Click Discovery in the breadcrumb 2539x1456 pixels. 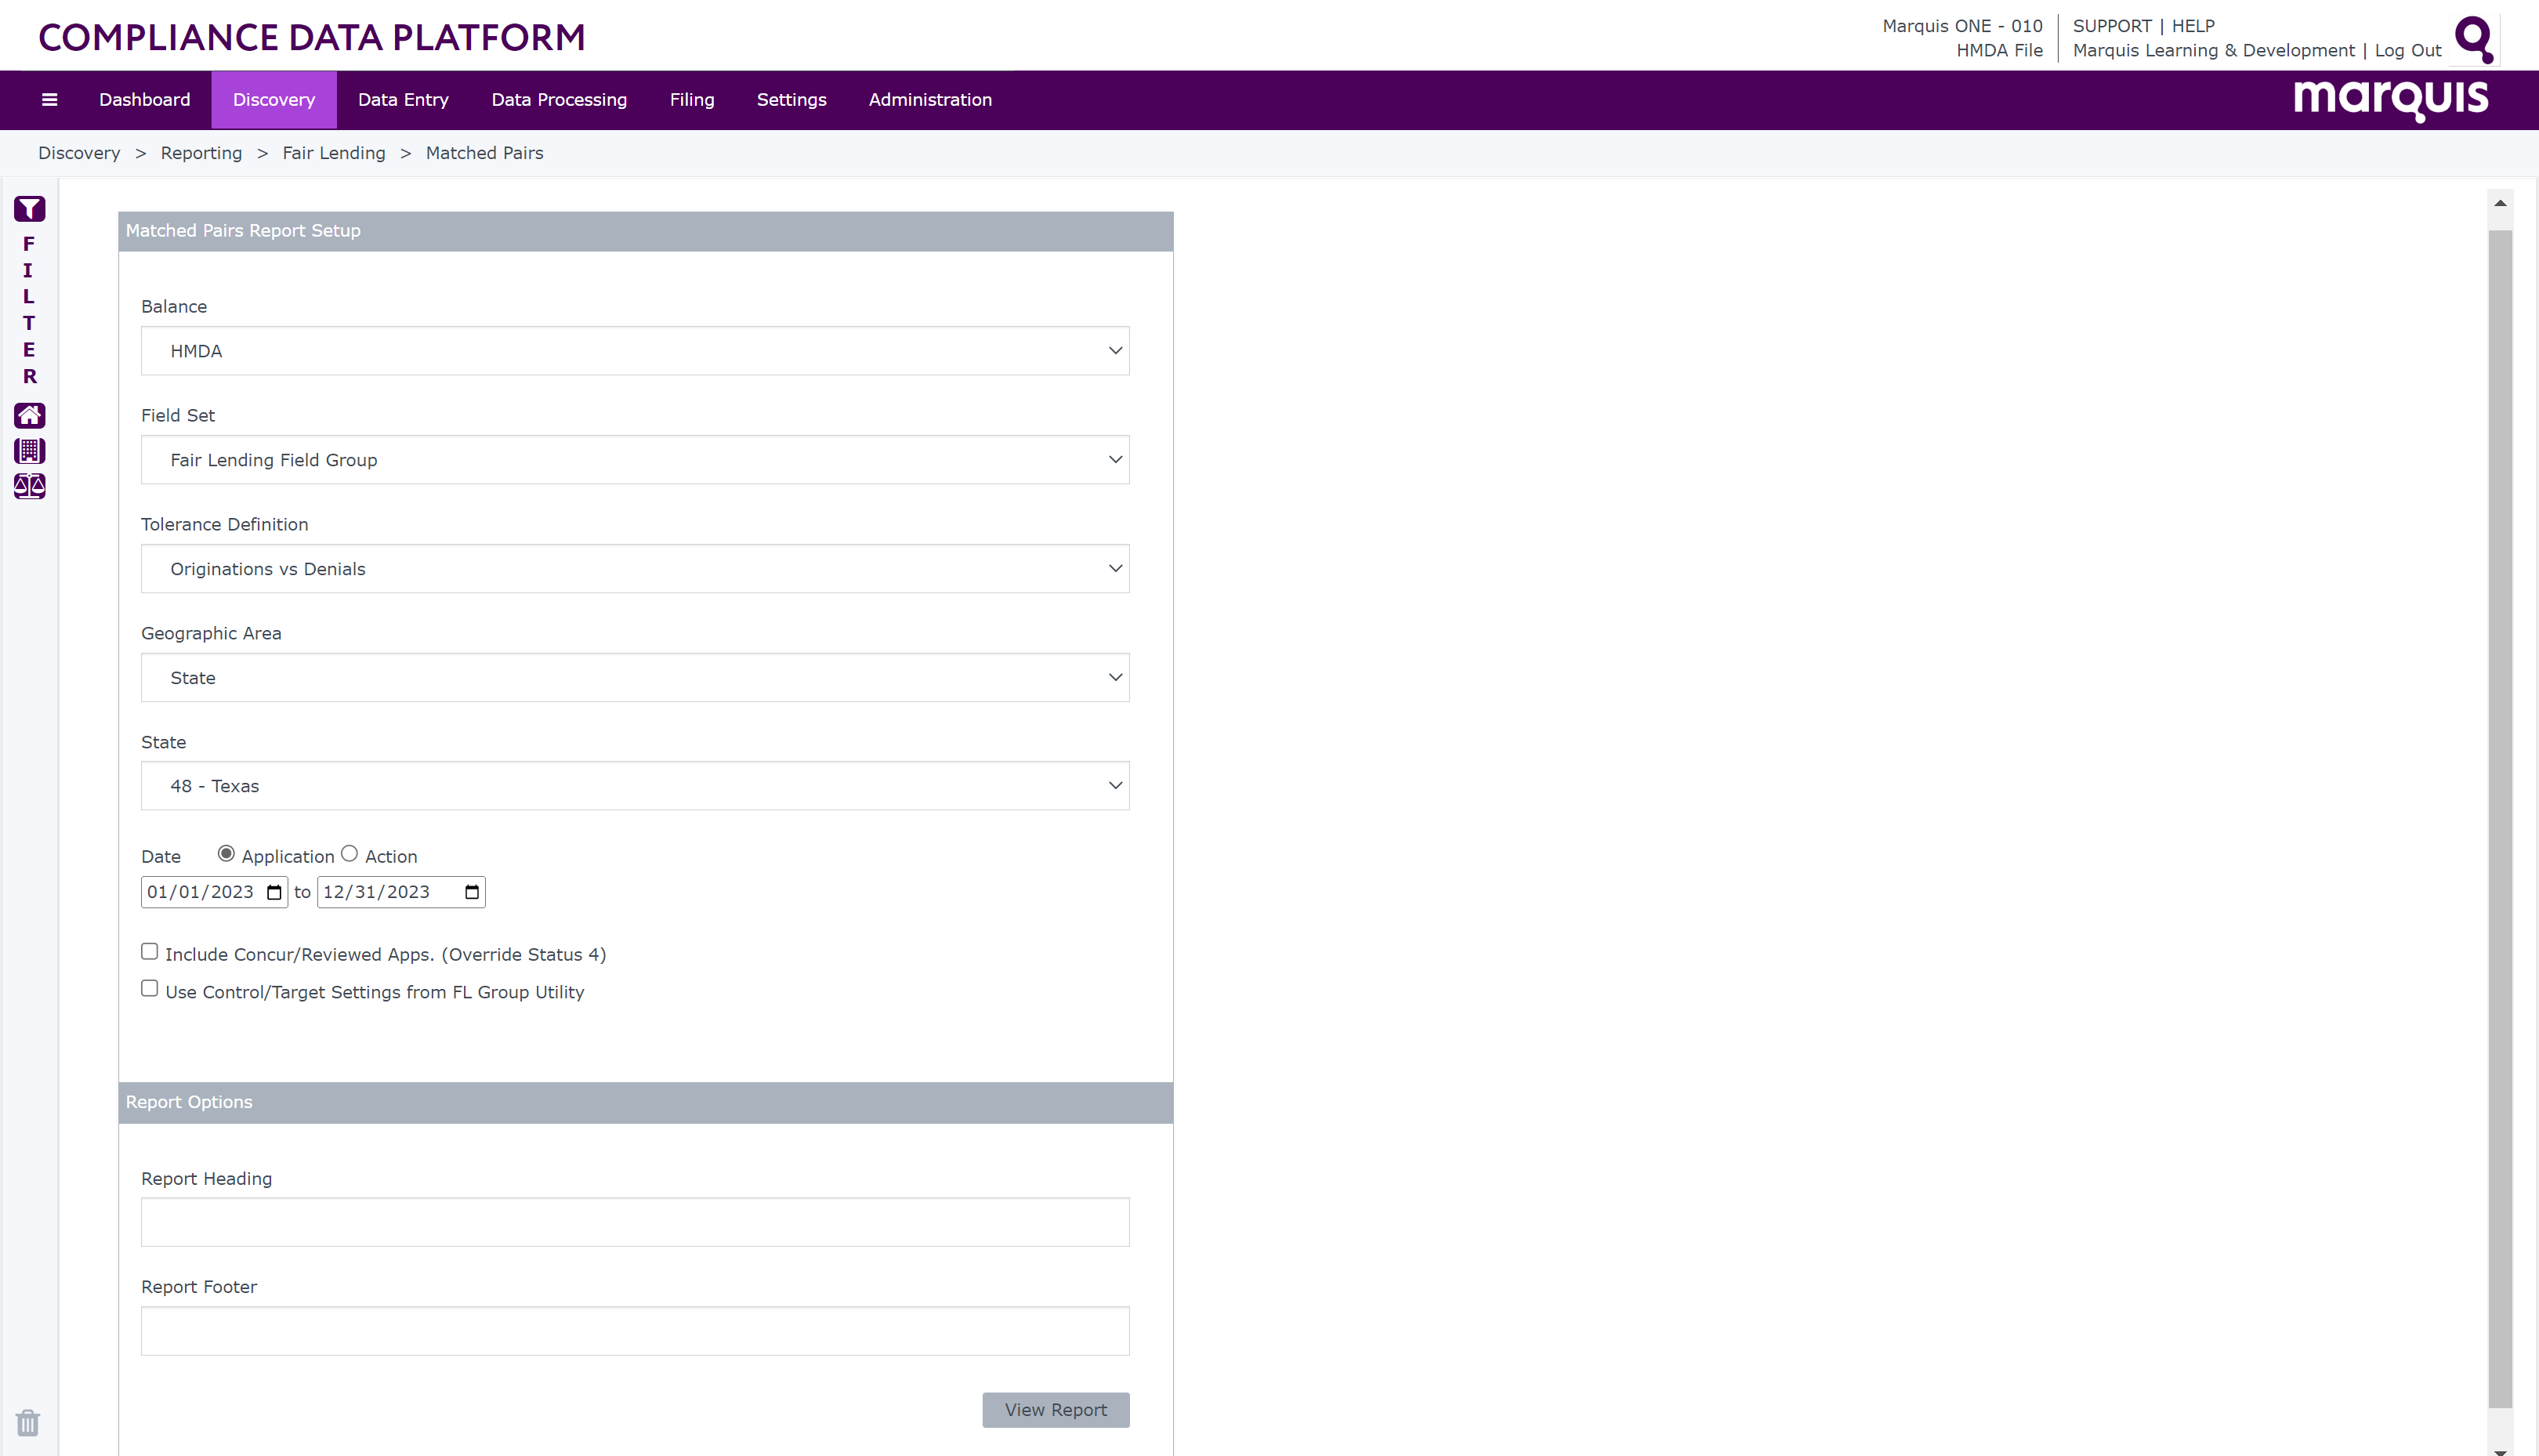coord(79,153)
